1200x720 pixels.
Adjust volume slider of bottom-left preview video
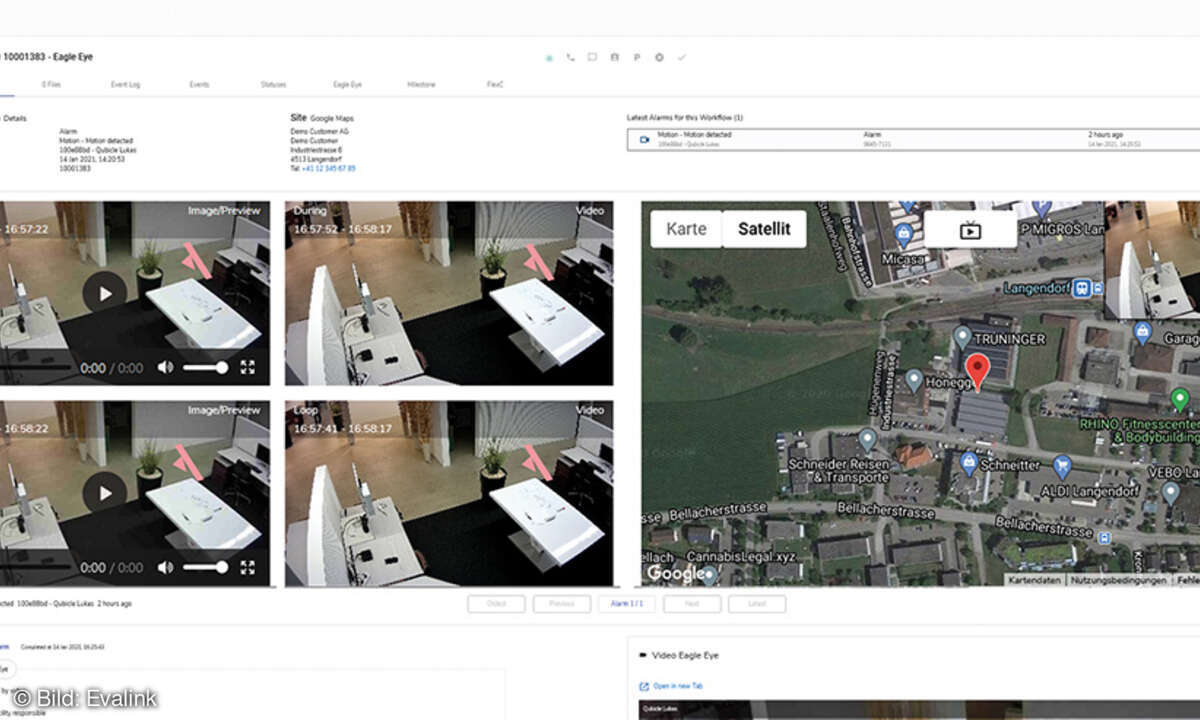click(205, 567)
